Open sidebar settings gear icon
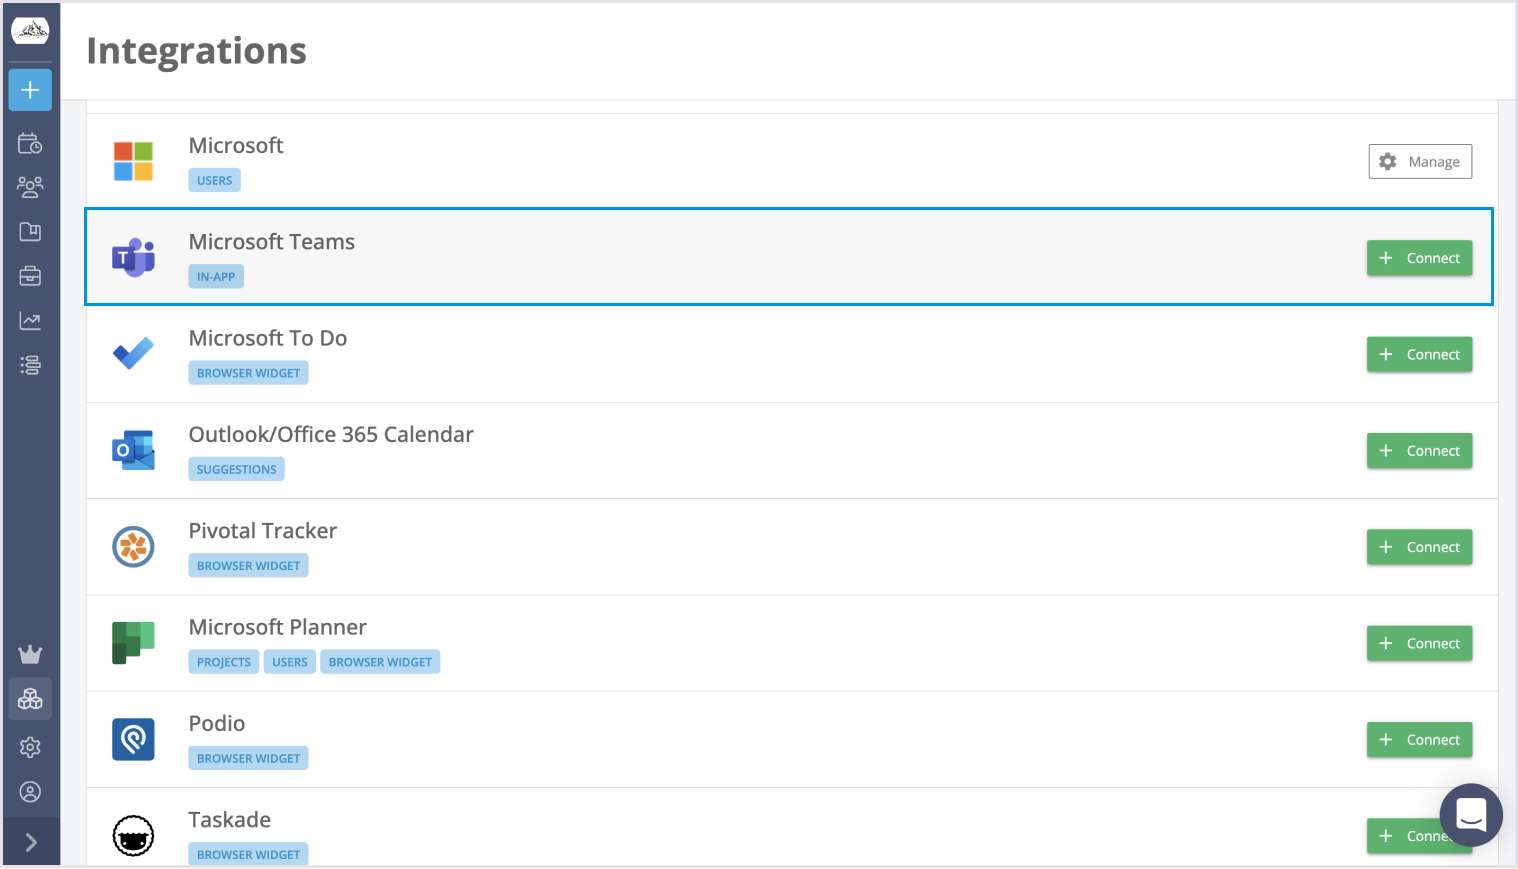The height and width of the screenshot is (869, 1518). tap(30, 747)
